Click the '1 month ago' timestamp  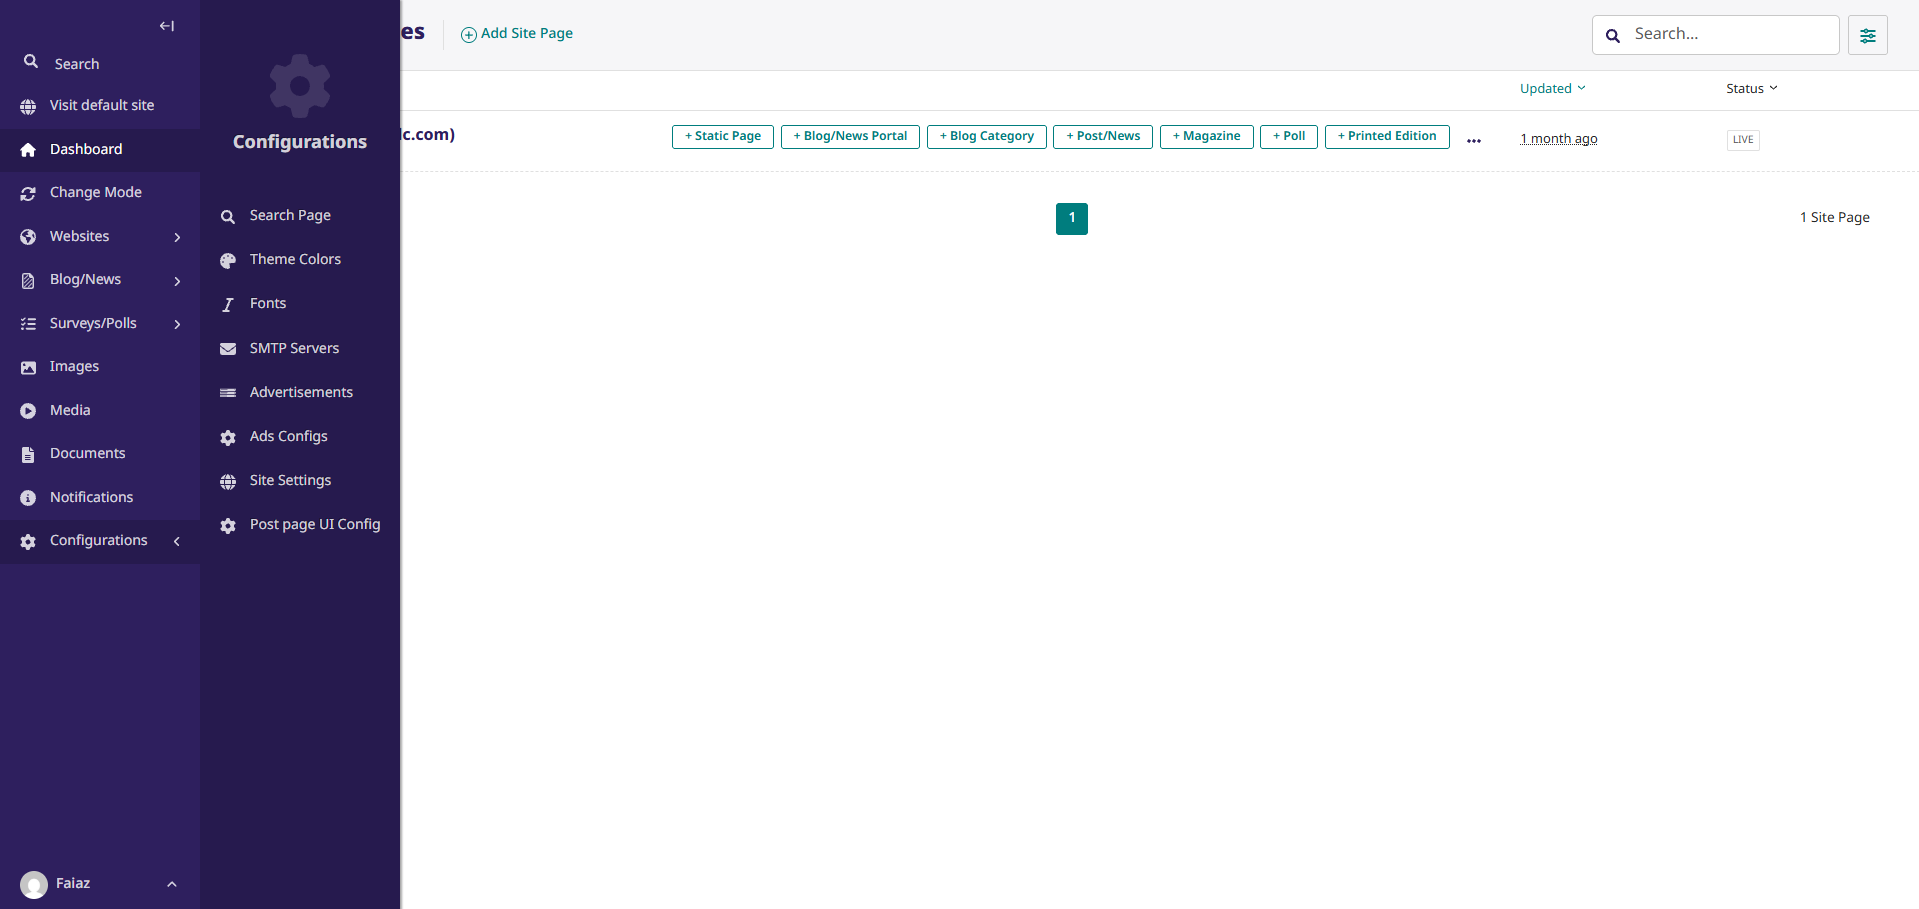pyautogui.click(x=1559, y=139)
